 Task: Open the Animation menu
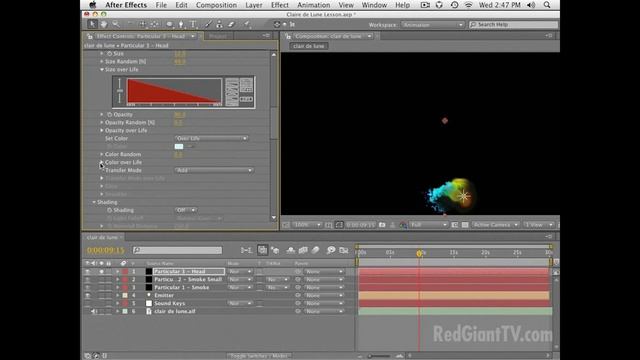(313, 5)
